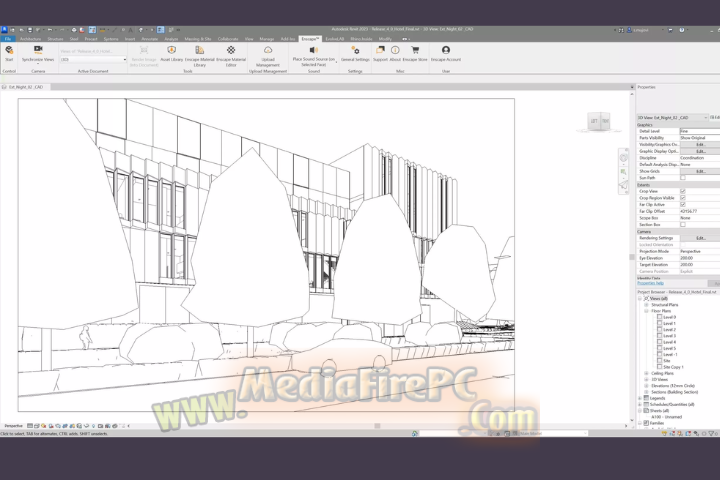Open the Enscape Store cart icon
The image size is (720, 480).
(415, 50)
